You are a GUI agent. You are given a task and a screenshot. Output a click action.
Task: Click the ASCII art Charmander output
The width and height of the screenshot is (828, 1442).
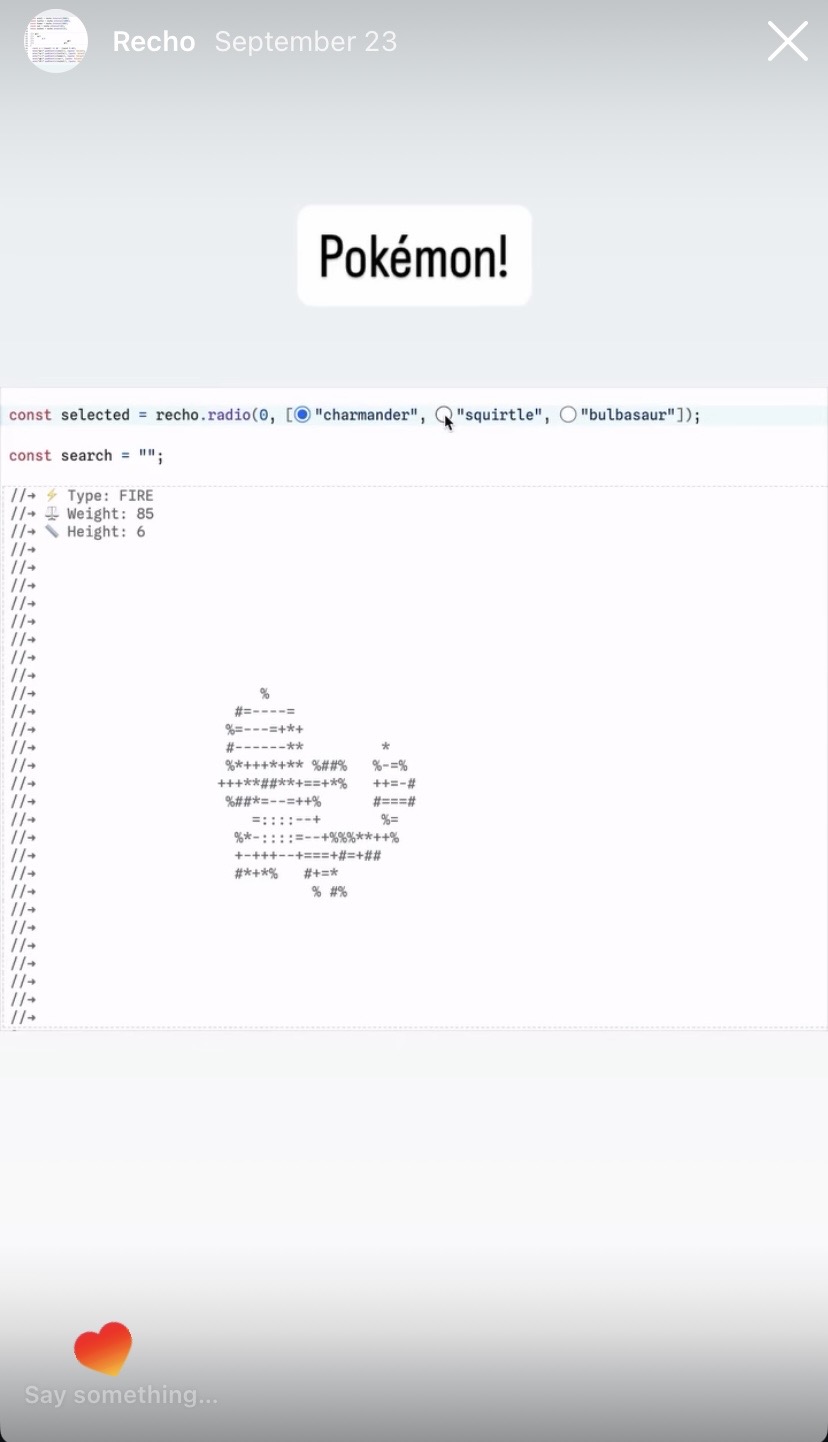point(315,792)
